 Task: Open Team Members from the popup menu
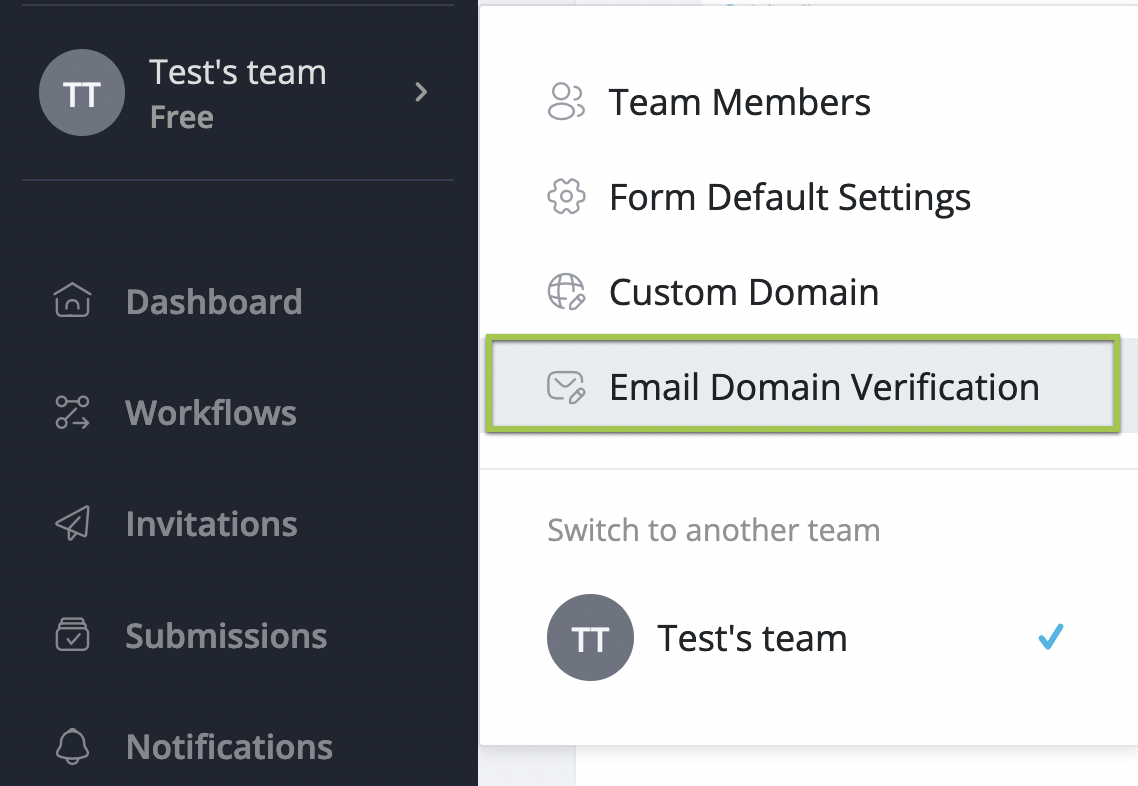click(739, 102)
